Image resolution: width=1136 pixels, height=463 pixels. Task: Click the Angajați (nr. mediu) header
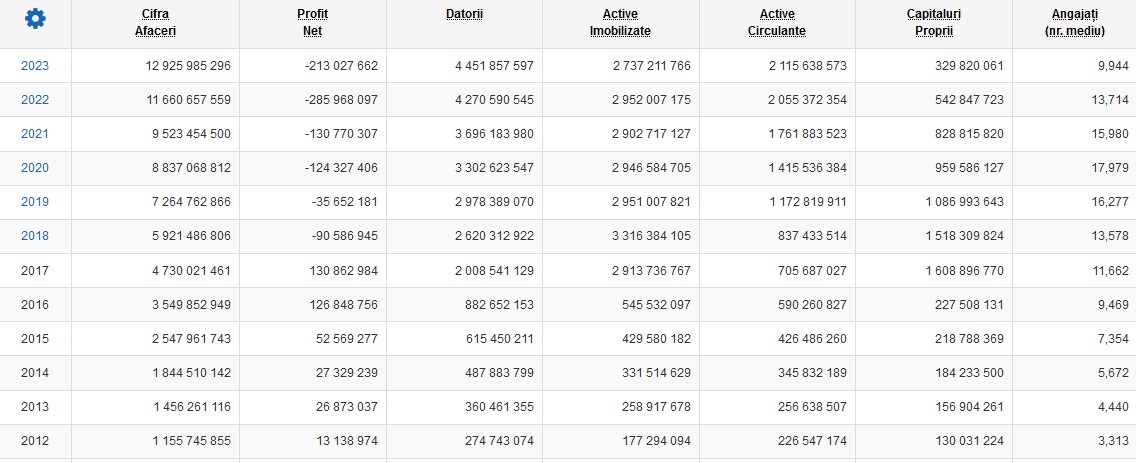tap(1074, 22)
